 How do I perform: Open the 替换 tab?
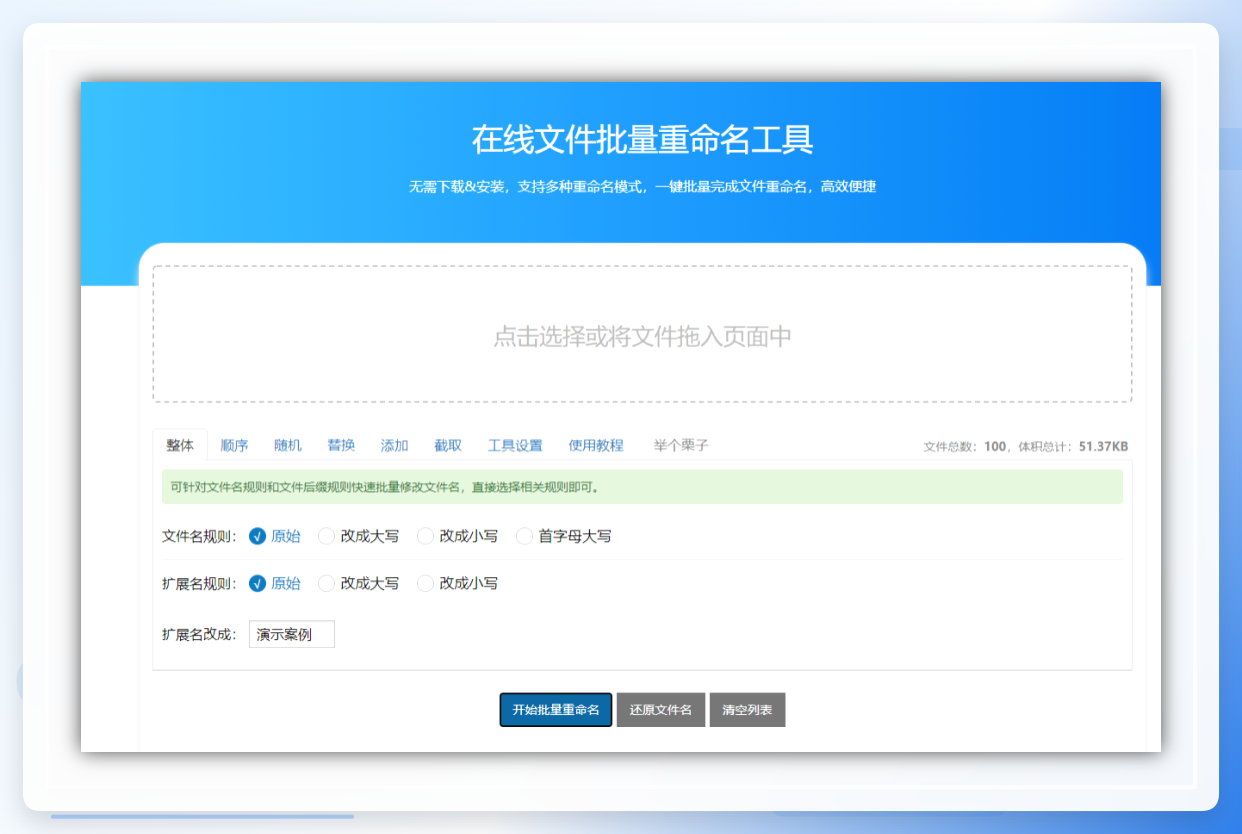pyautogui.click(x=341, y=445)
